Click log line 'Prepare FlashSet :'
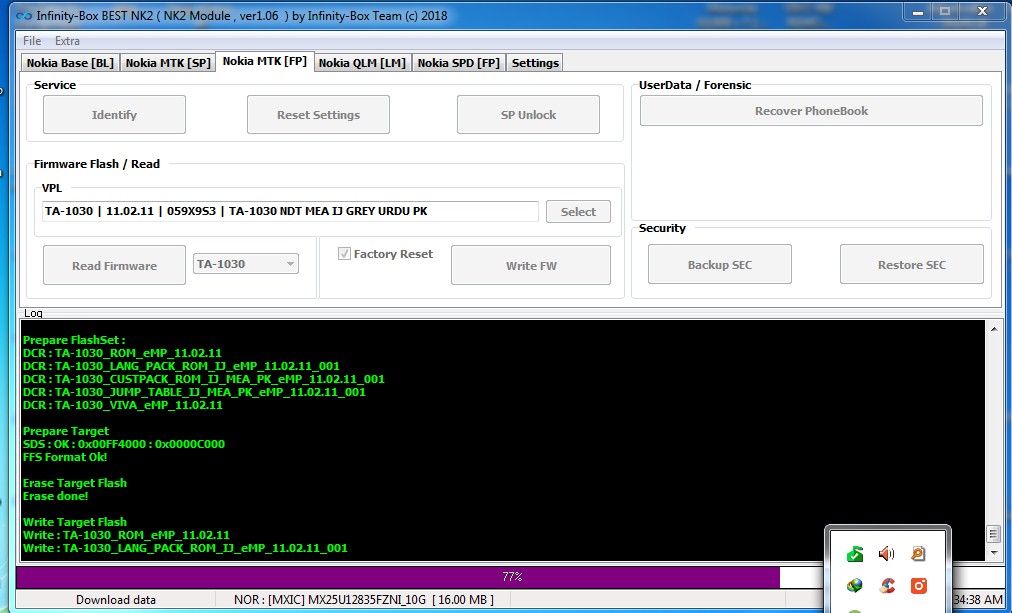The width and height of the screenshot is (1012, 613). pyautogui.click(x=74, y=340)
